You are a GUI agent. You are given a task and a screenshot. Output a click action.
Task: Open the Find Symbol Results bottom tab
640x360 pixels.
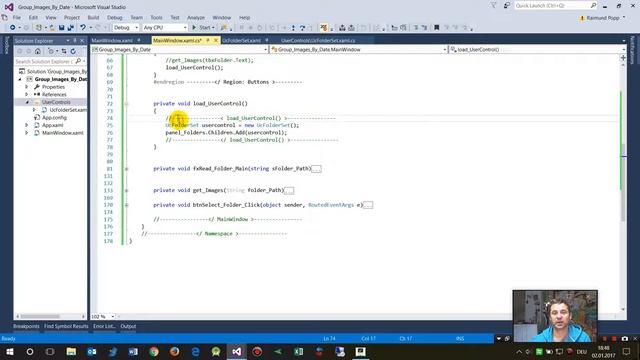tap(66, 326)
